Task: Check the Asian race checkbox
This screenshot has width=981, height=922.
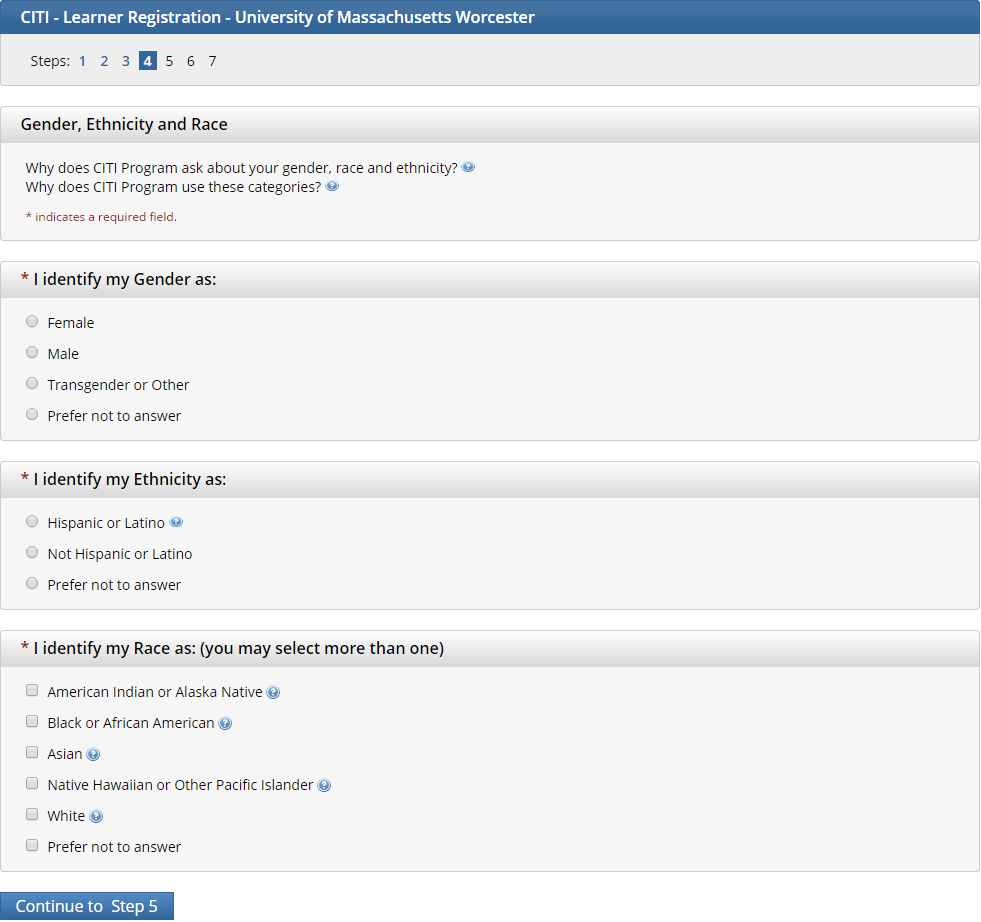Action: click(32, 753)
